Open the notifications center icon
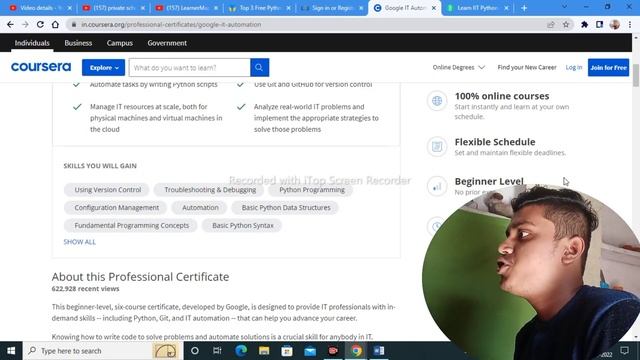 tap(624, 351)
